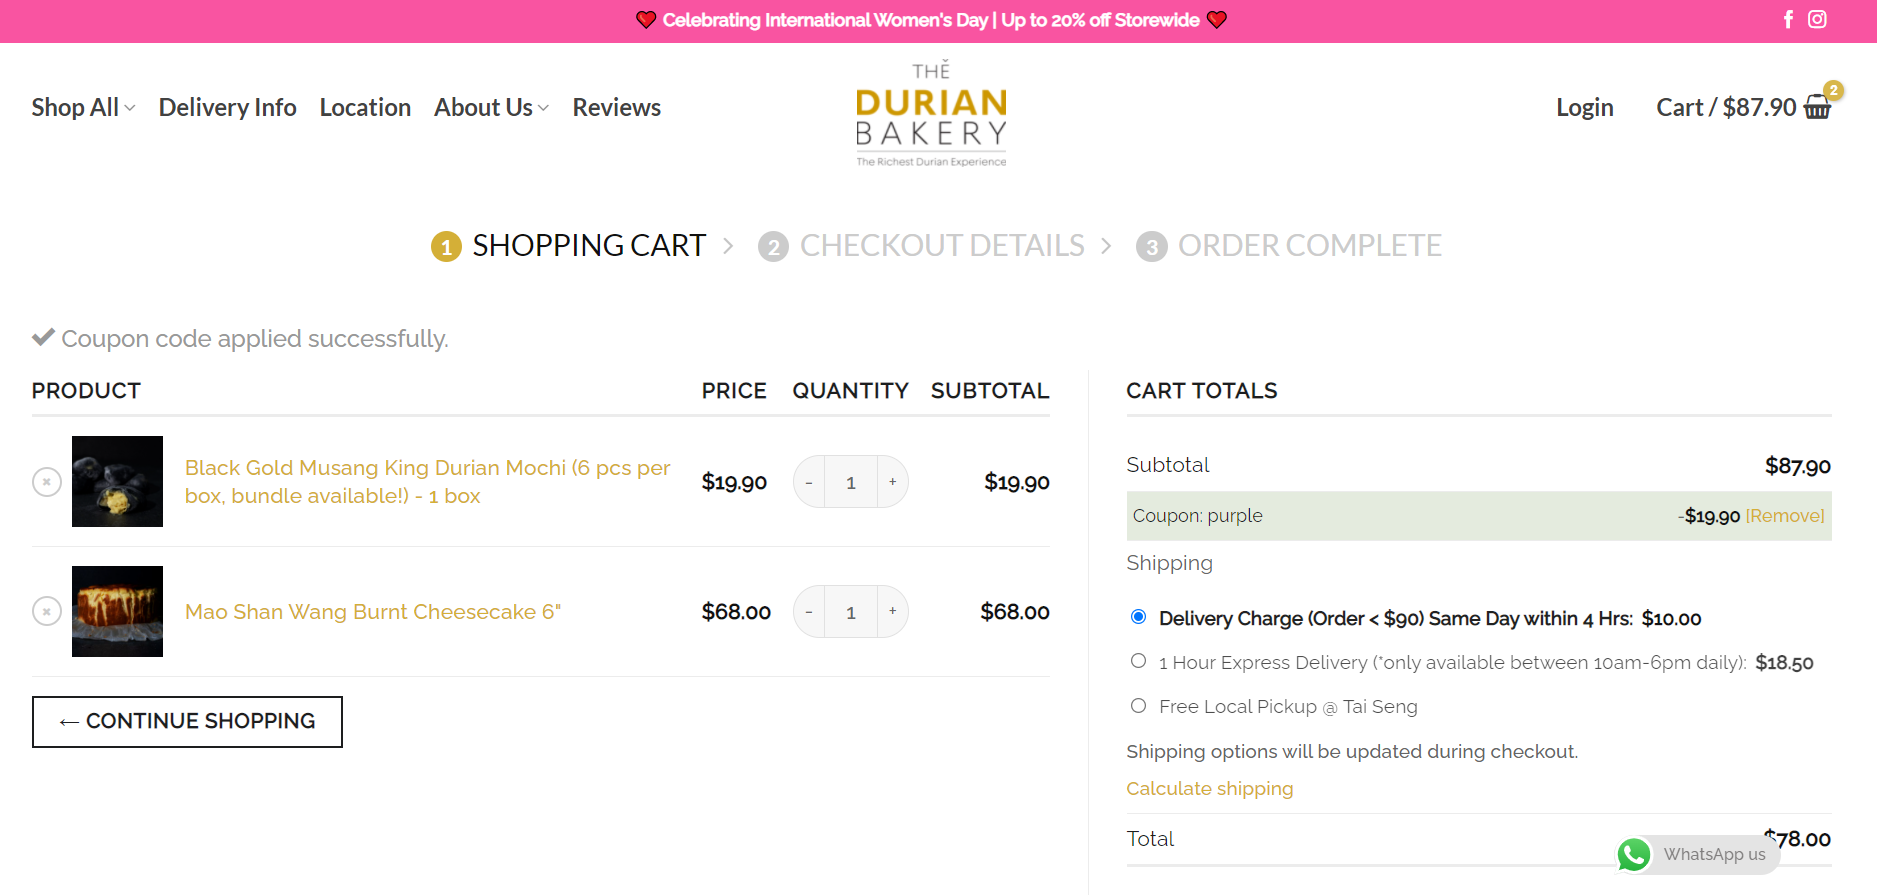Click The Durian Bakery logo
The image size is (1877, 895).
(x=931, y=114)
